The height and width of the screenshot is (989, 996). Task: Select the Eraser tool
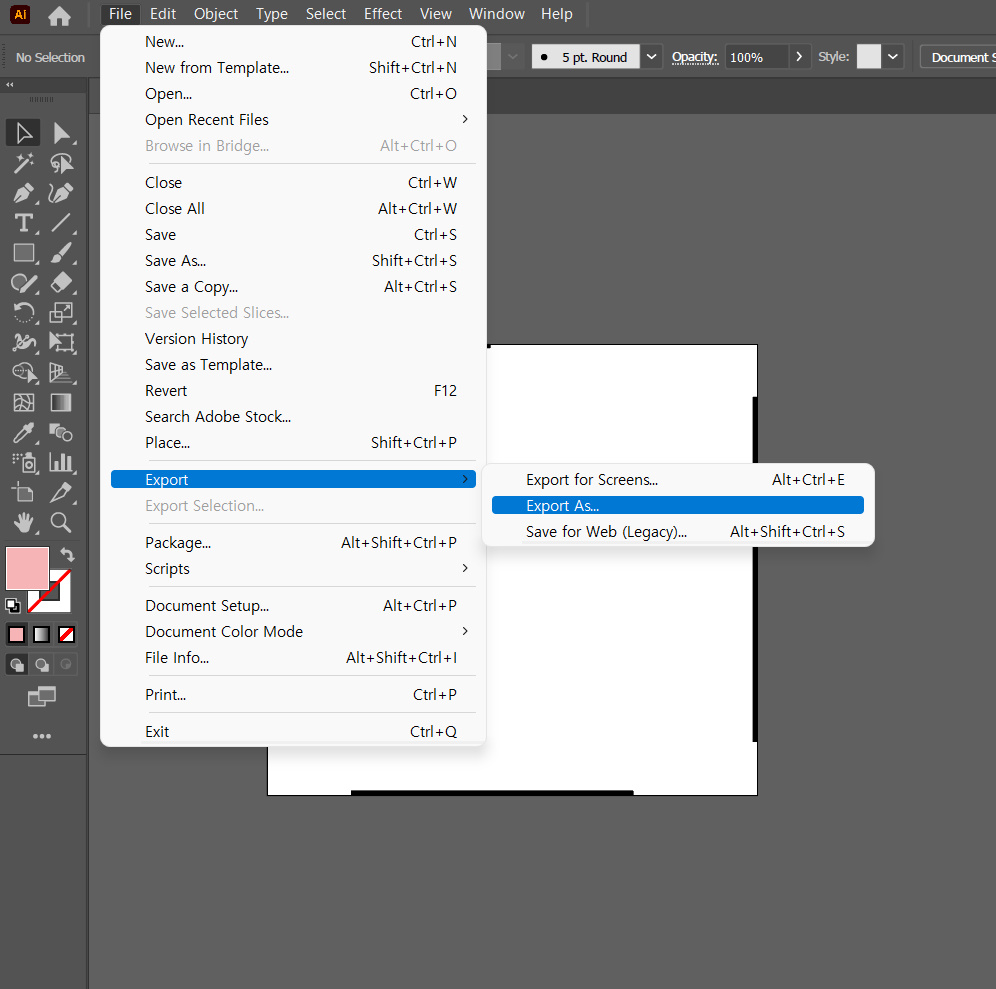pos(61,283)
